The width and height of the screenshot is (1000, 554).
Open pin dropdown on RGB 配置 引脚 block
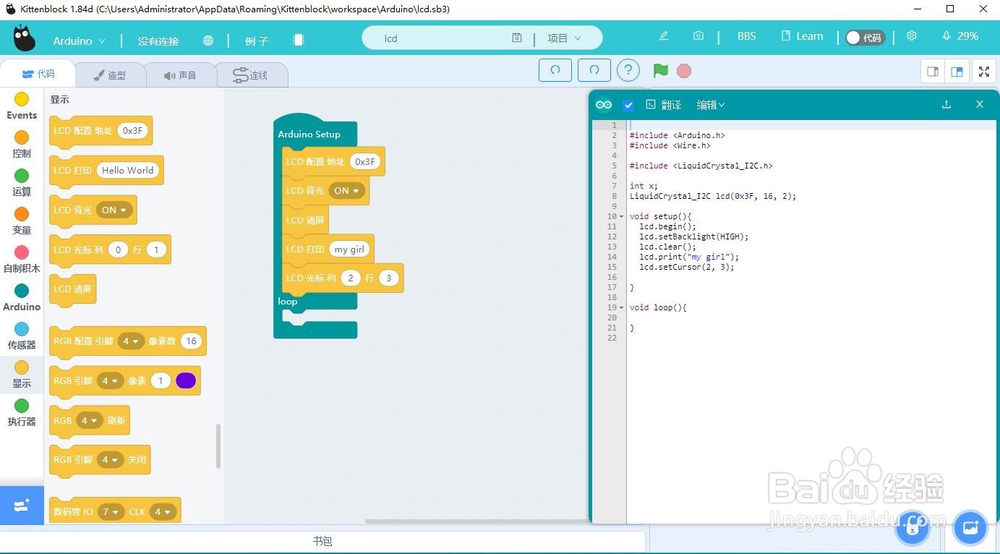(x=130, y=341)
